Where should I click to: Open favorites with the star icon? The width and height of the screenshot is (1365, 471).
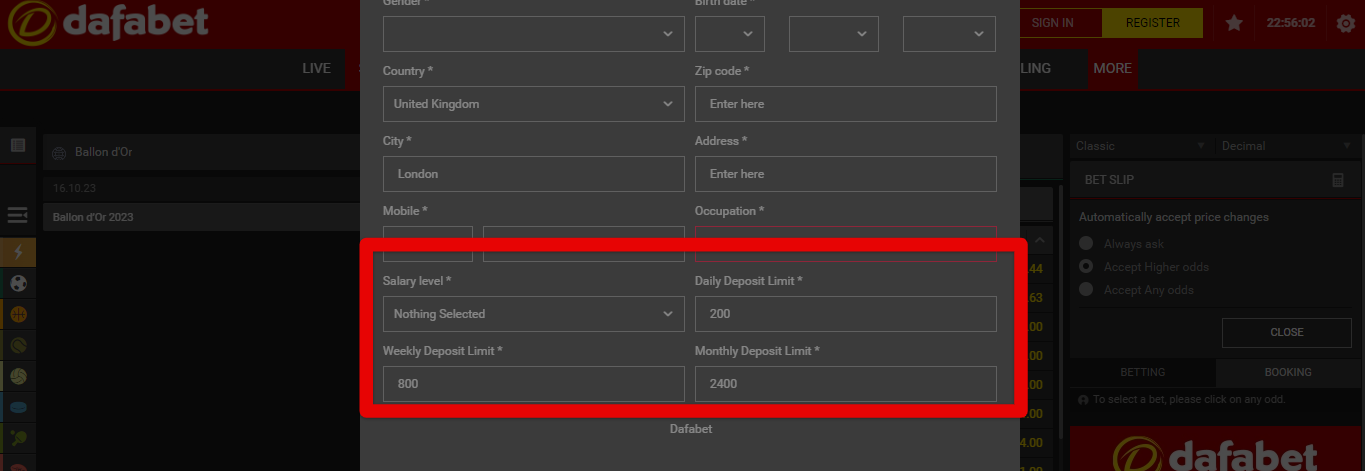point(1234,23)
